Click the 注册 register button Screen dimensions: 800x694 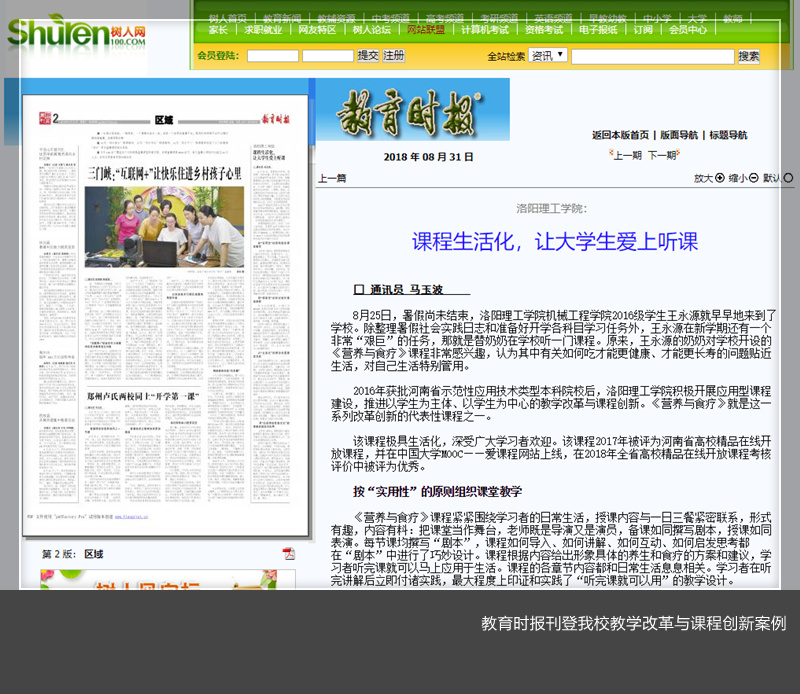click(x=394, y=56)
